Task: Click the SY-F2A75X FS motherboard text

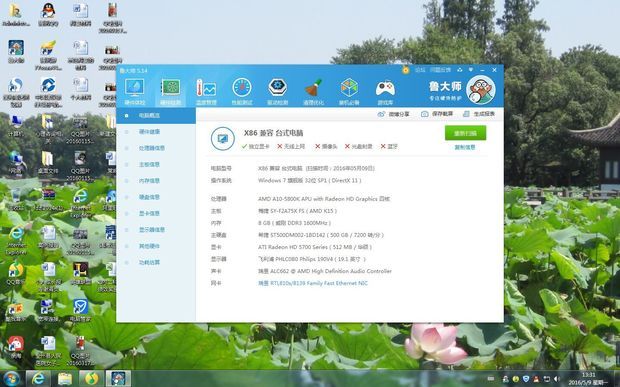Action: 297,211
